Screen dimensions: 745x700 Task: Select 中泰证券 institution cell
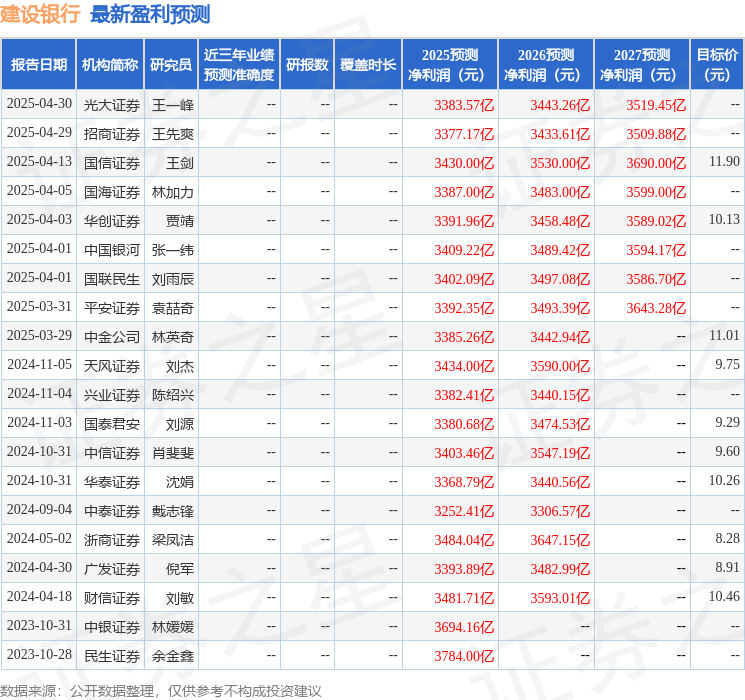tap(112, 511)
